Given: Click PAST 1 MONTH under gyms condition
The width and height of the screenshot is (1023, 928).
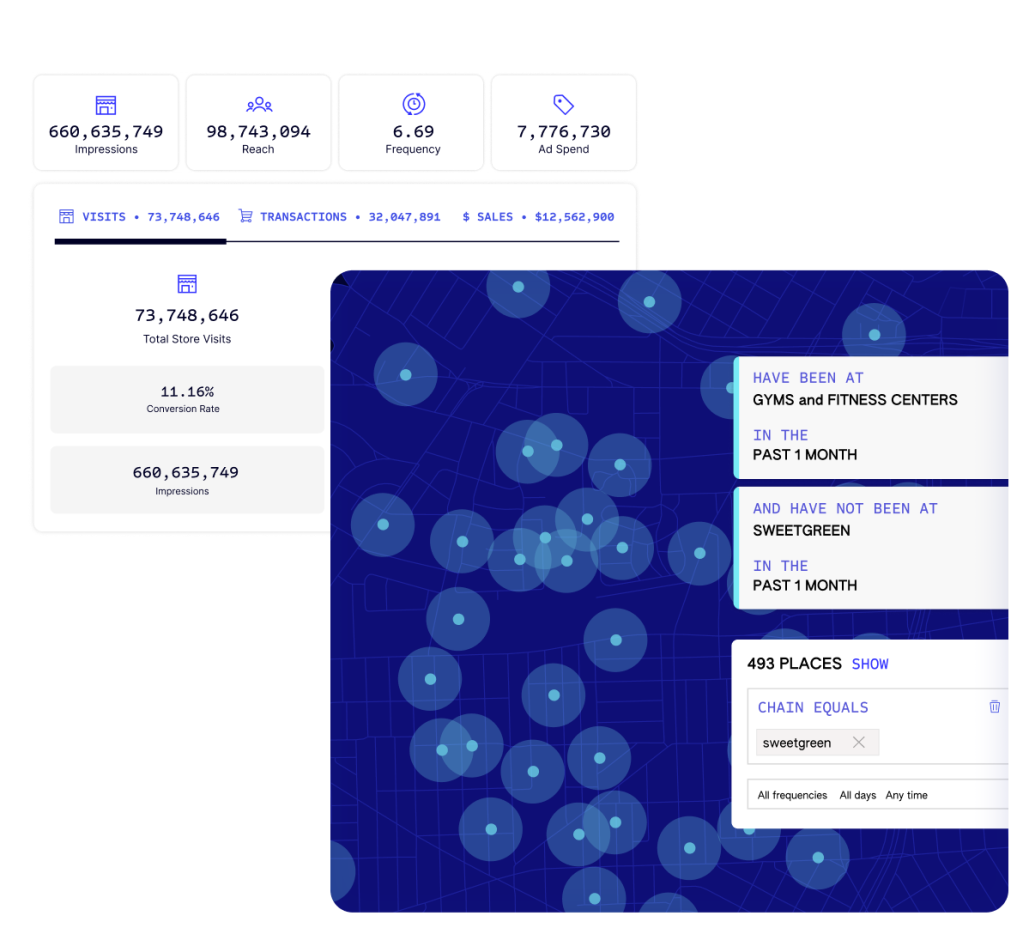Looking at the screenshot, I should pos(804,455).
